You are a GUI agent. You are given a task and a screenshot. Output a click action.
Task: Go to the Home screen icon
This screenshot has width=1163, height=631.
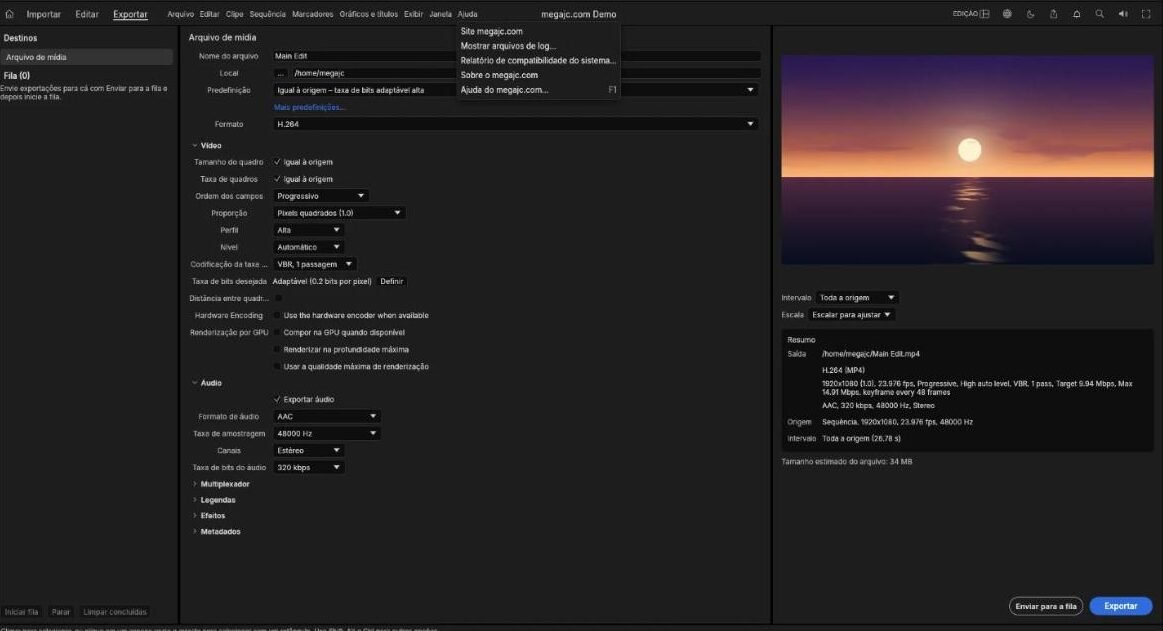10,13
